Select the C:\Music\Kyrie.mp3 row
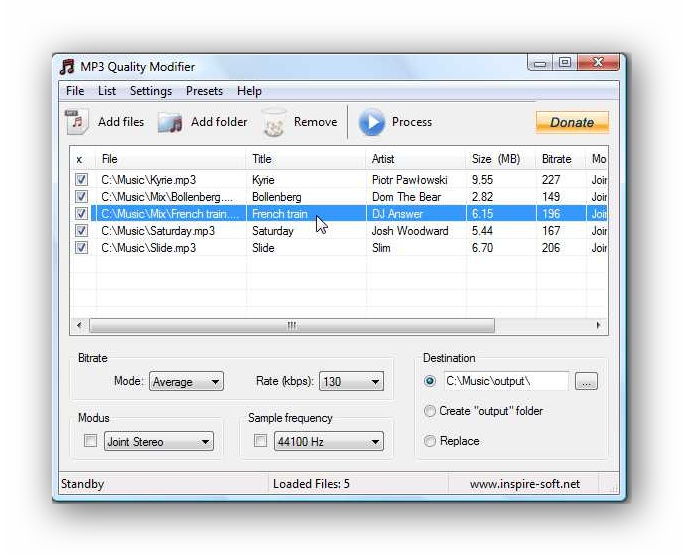Image resolution: width=684 pixels, height=556 pixels. (x=339, y=180)
